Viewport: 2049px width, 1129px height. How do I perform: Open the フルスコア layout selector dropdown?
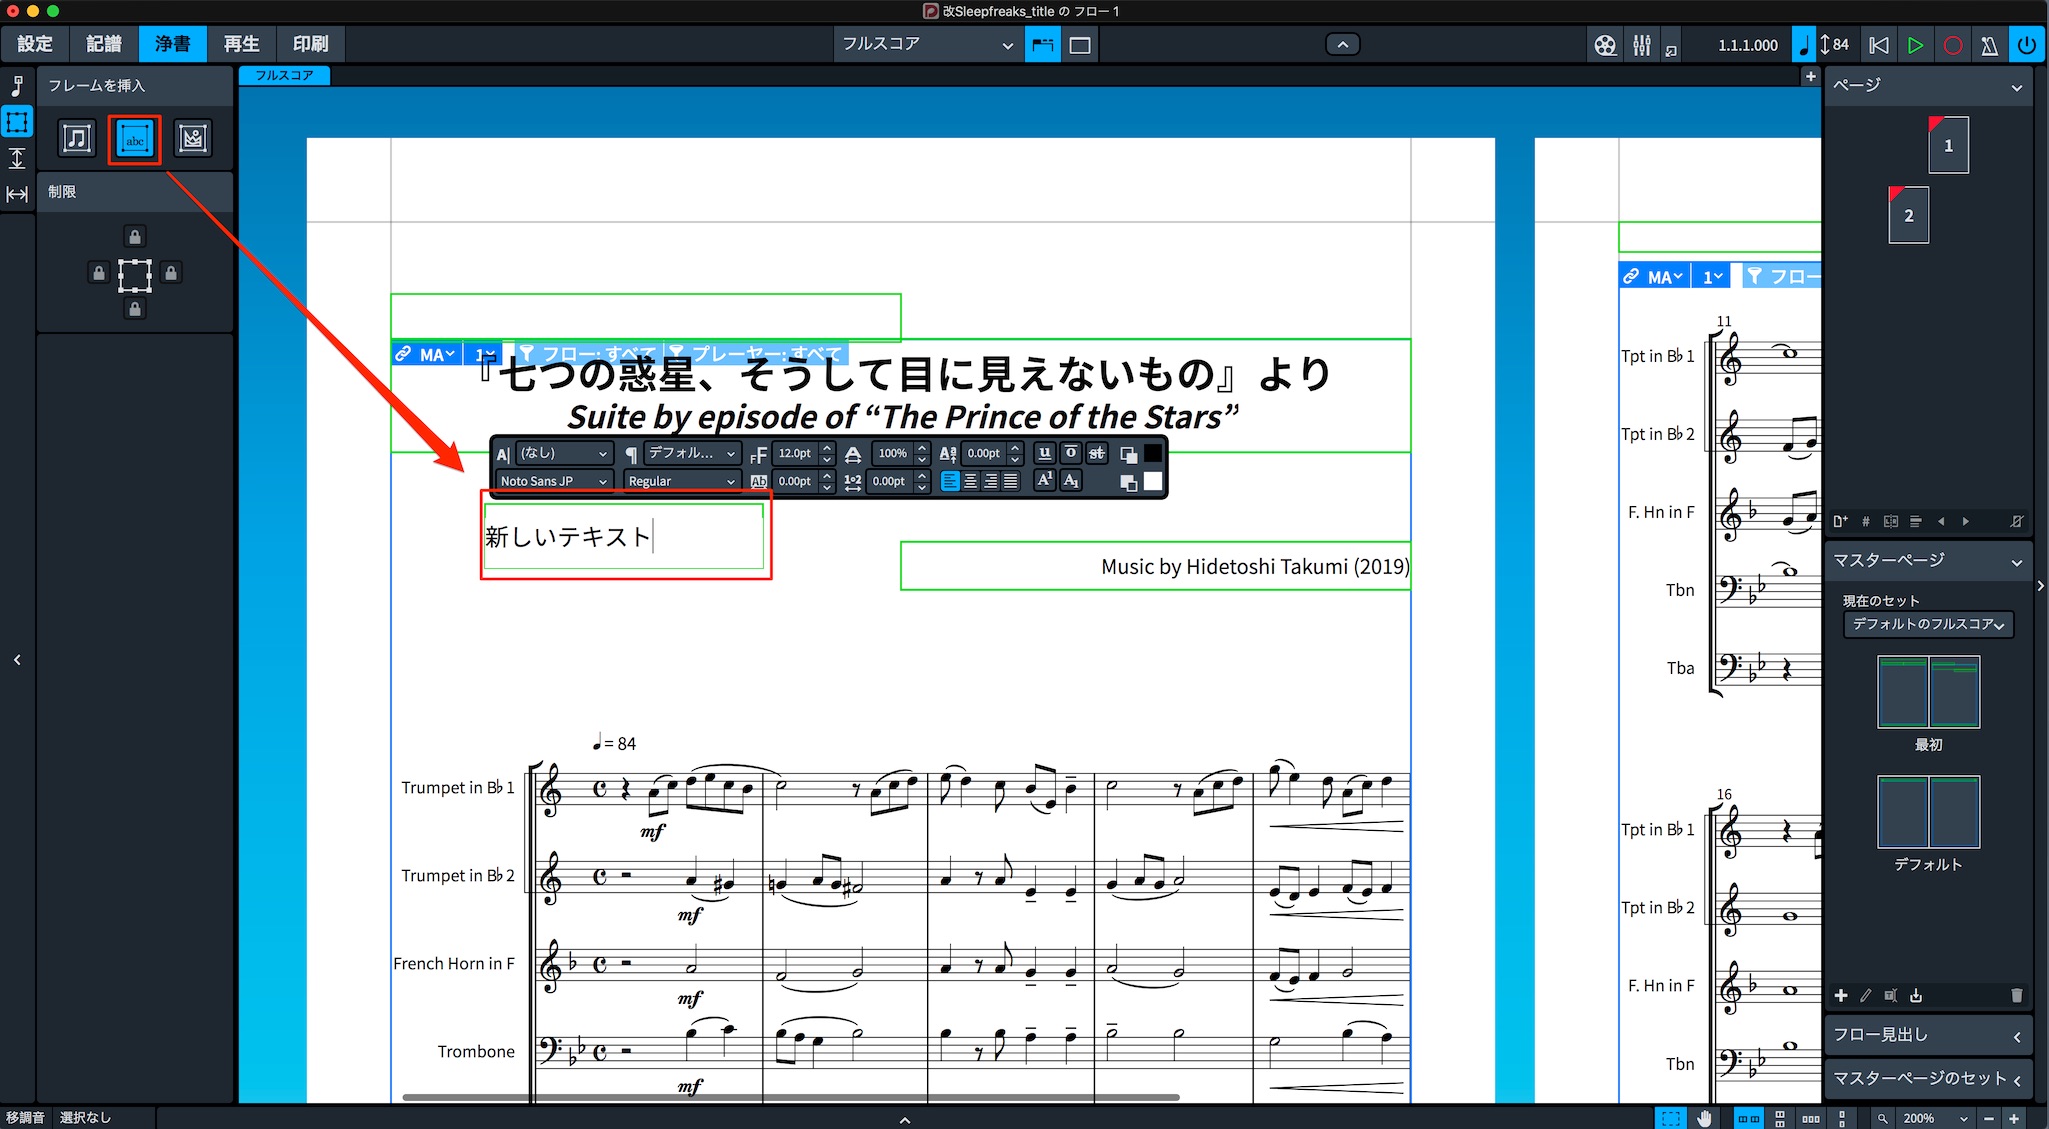(x=927, y=44)
